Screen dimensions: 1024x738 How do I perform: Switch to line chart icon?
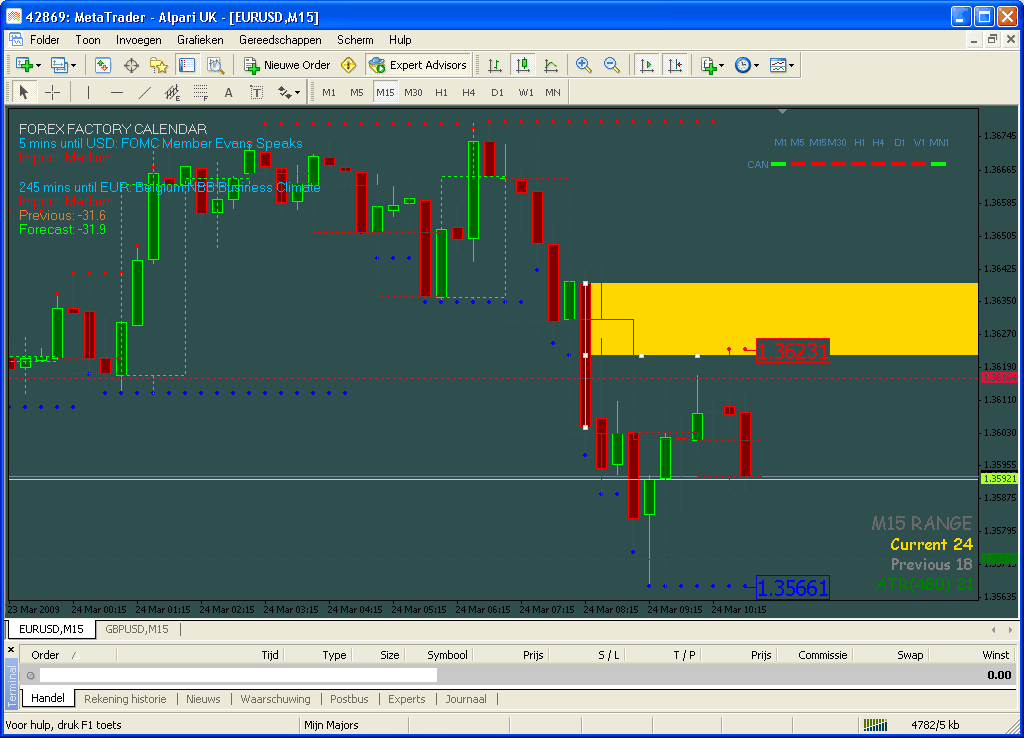coord(551,65)
